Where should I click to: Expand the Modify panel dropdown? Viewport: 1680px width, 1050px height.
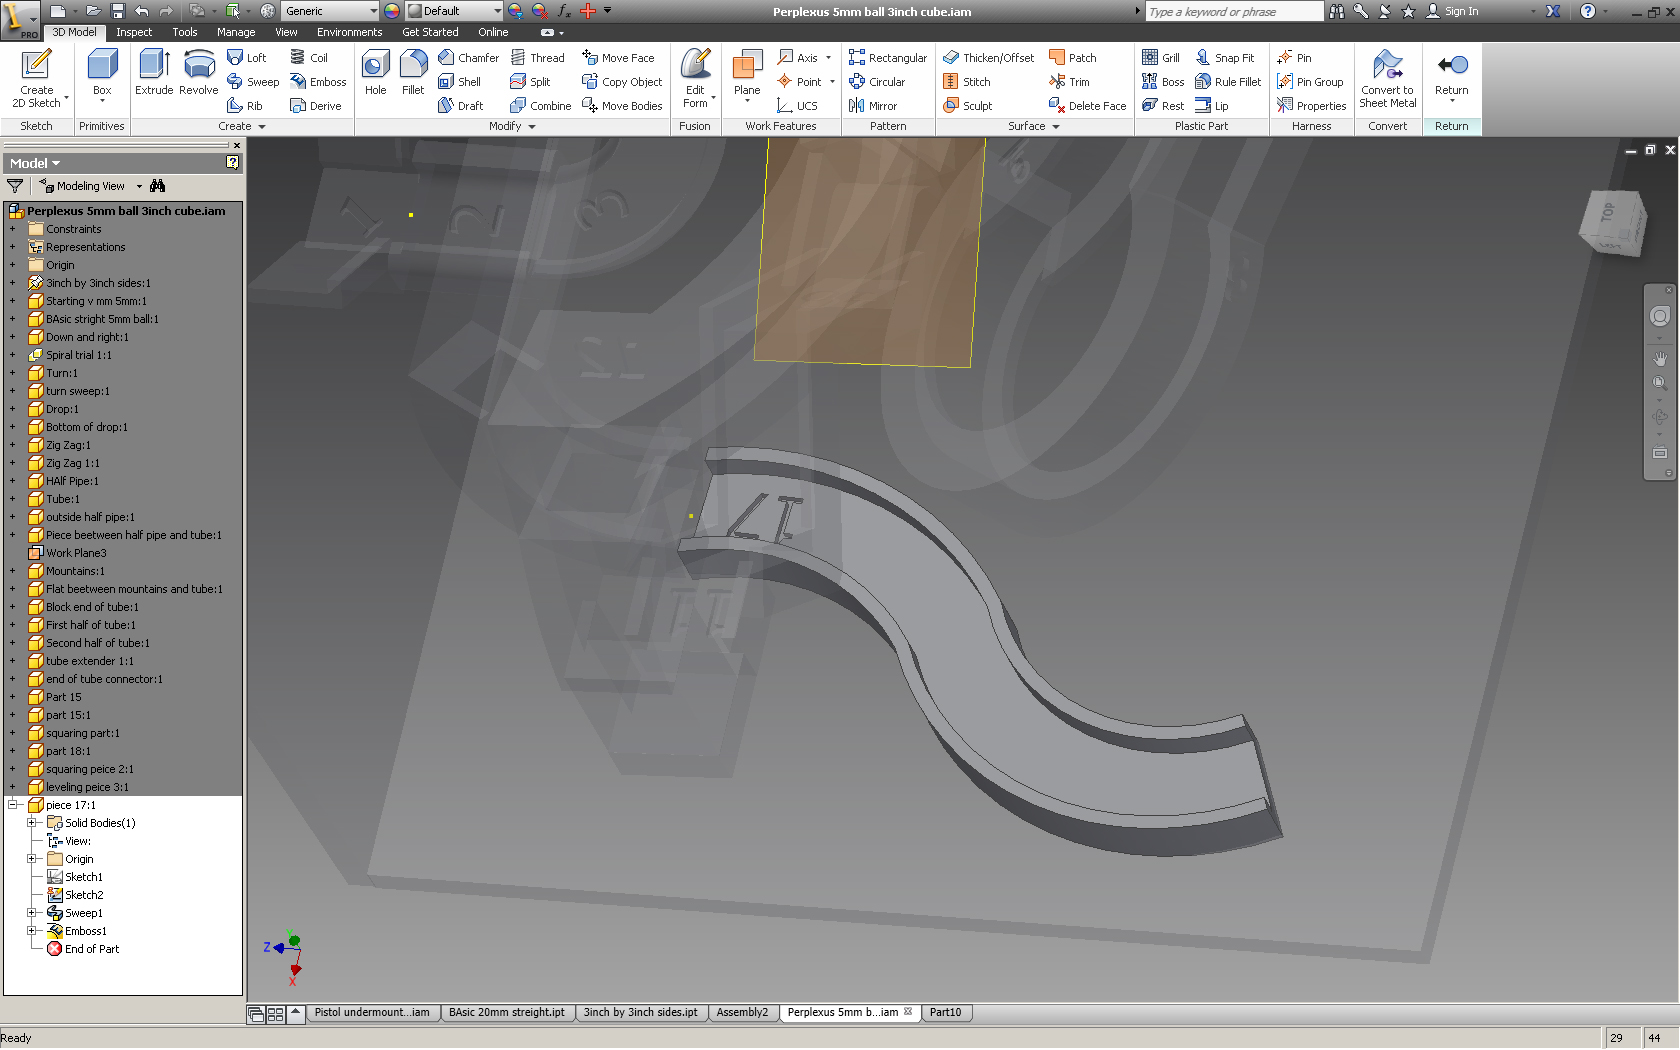tap(512, 127)
